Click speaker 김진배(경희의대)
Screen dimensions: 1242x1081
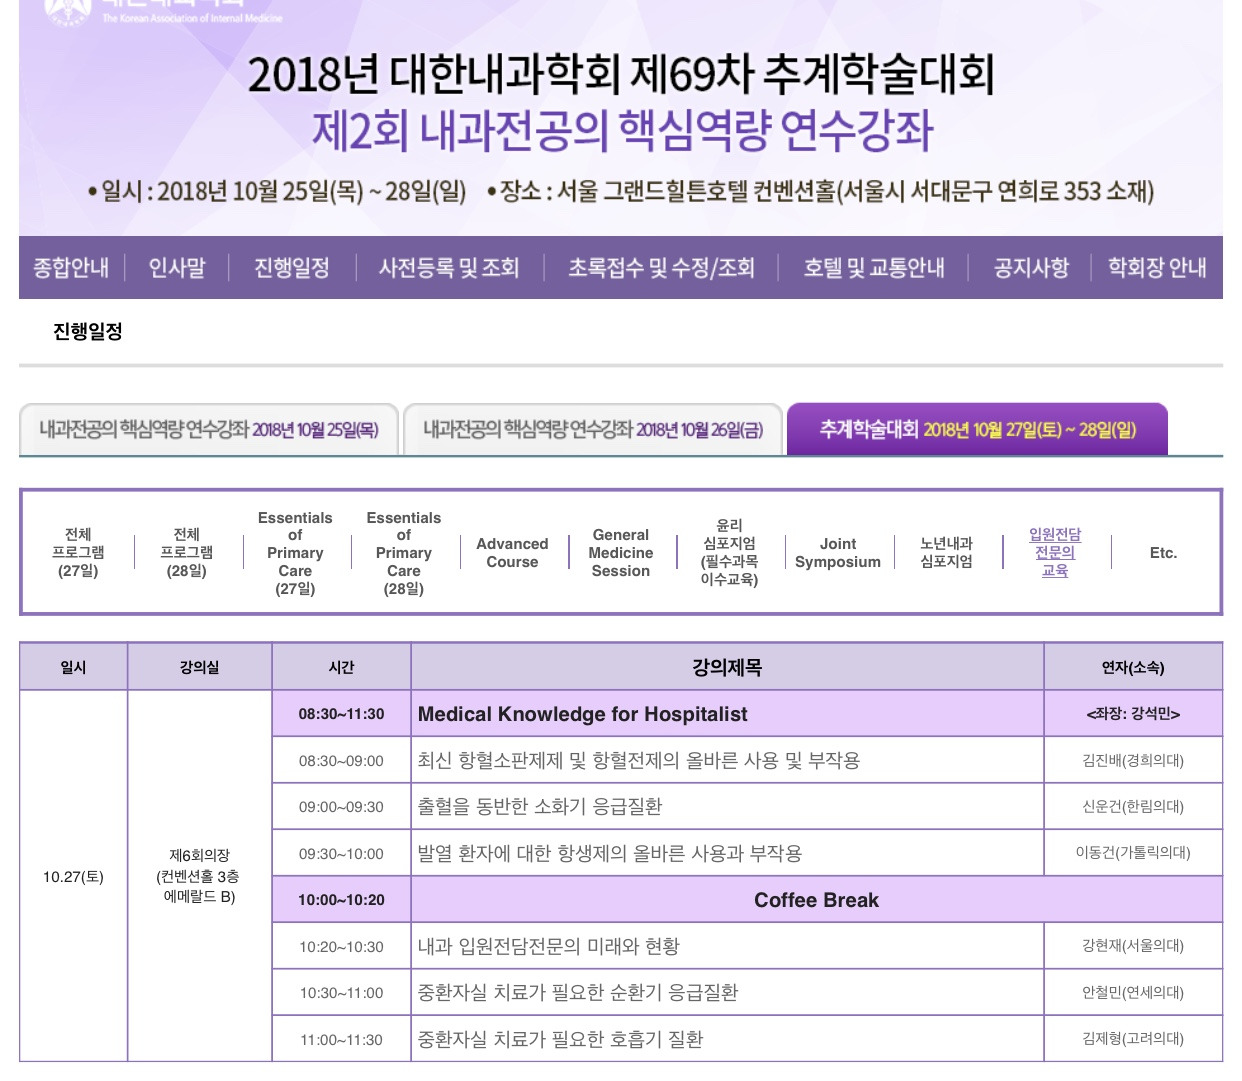[x=1133, y=761]
